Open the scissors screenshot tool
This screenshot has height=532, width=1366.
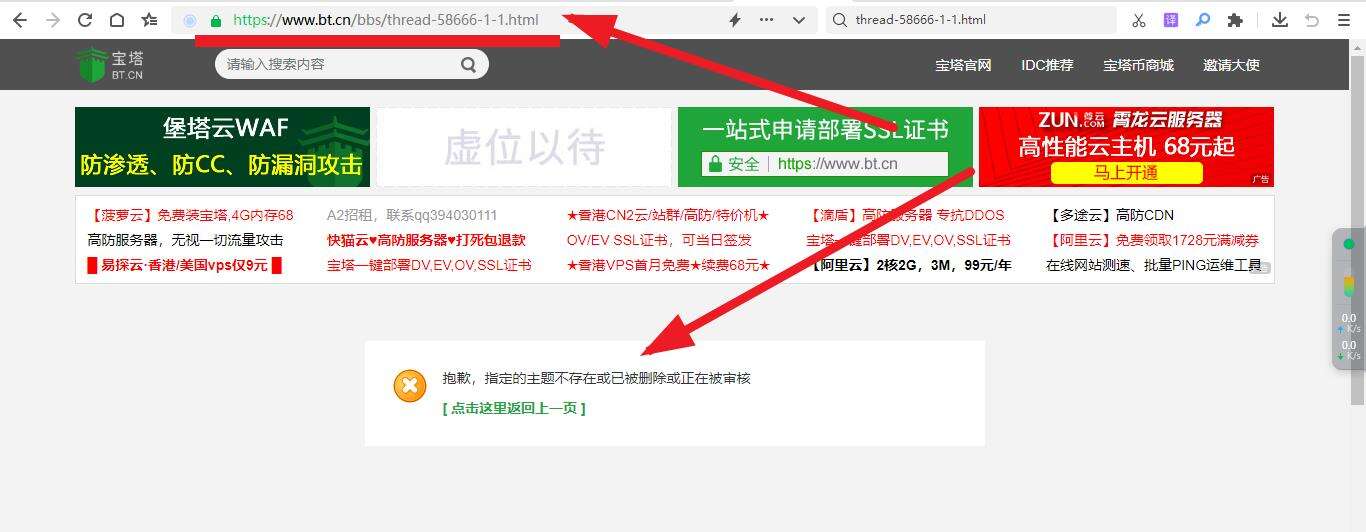click(1139, 20)
